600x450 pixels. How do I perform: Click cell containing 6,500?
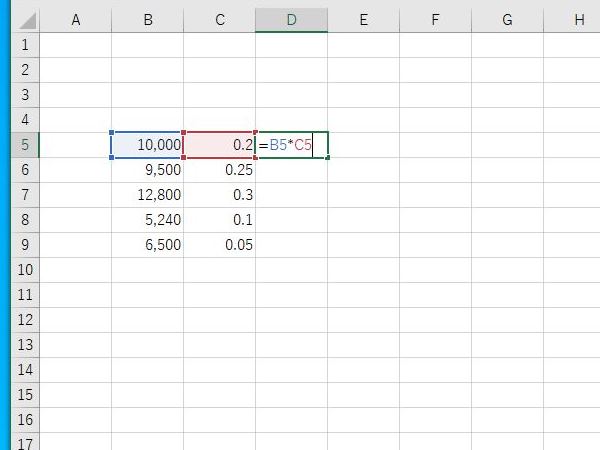(148, 245)
